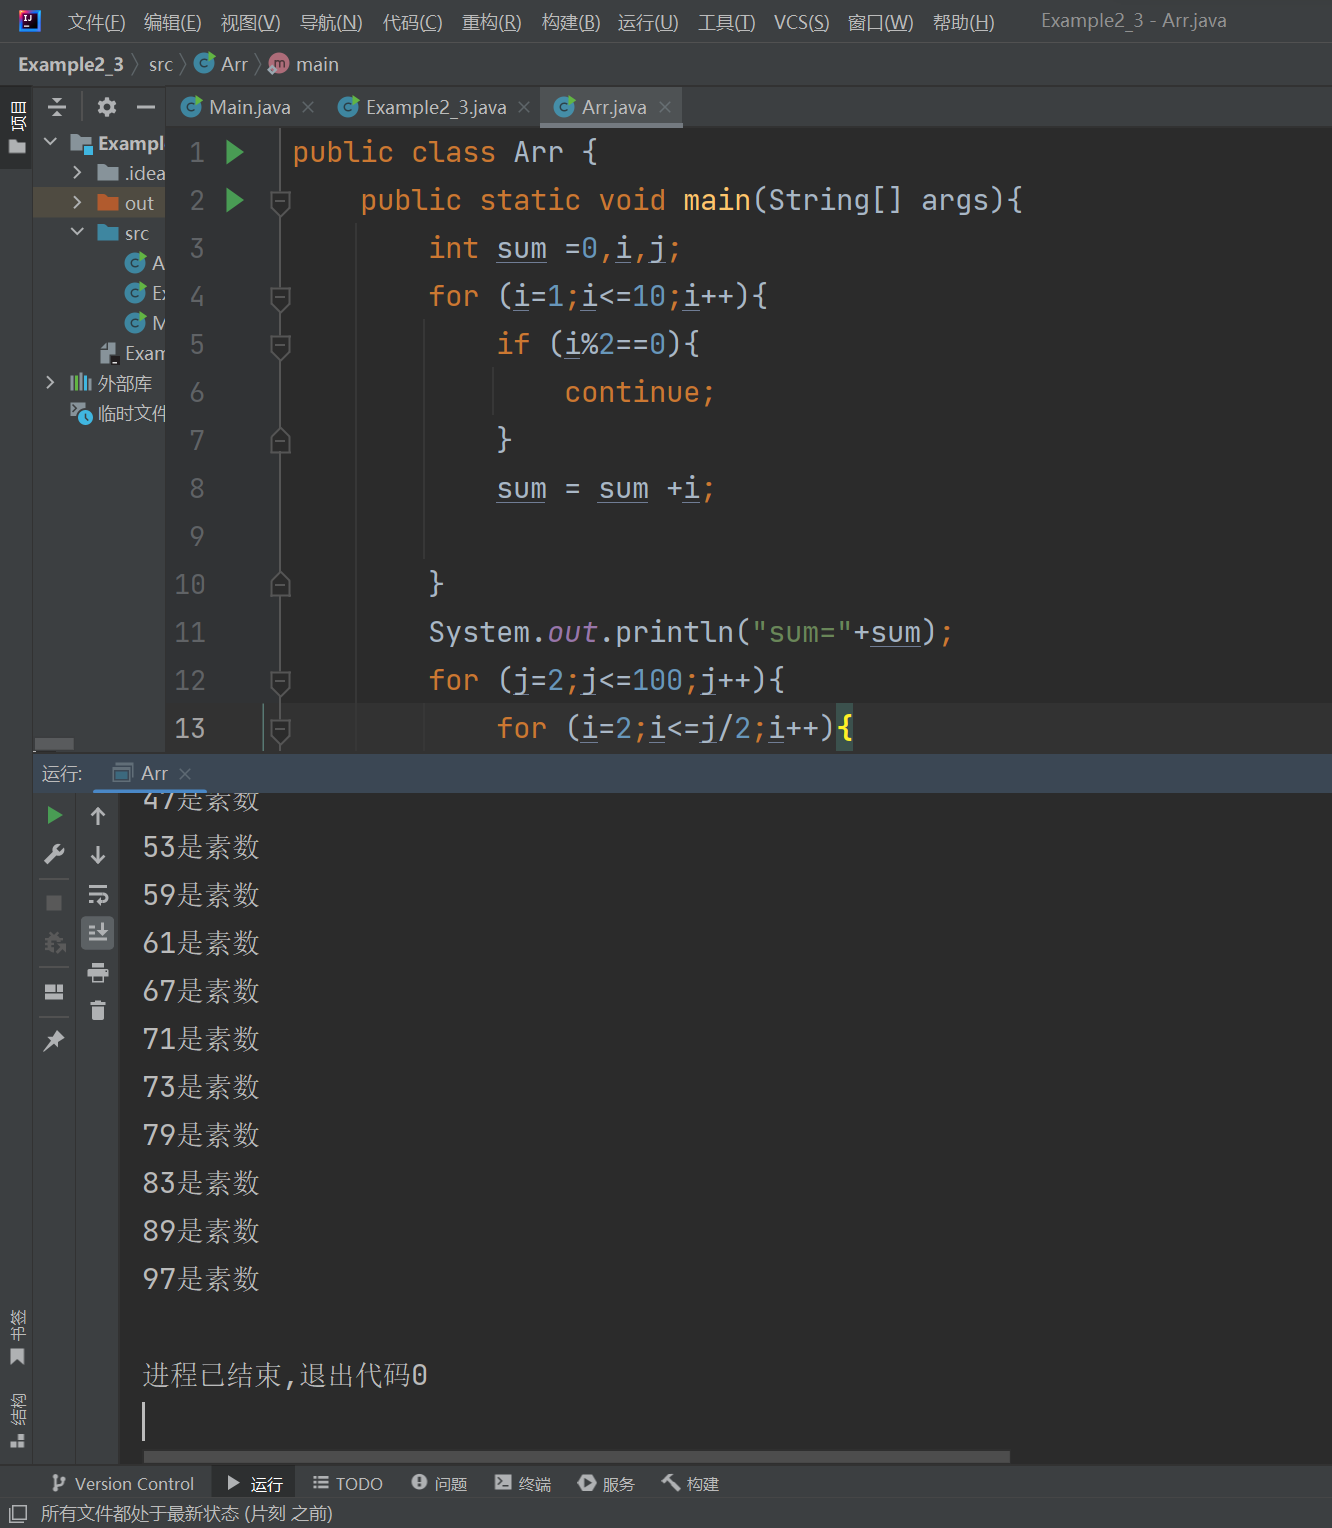
Task: Toggle soft-wrap in the console
Action: click(x=98, y=894)
